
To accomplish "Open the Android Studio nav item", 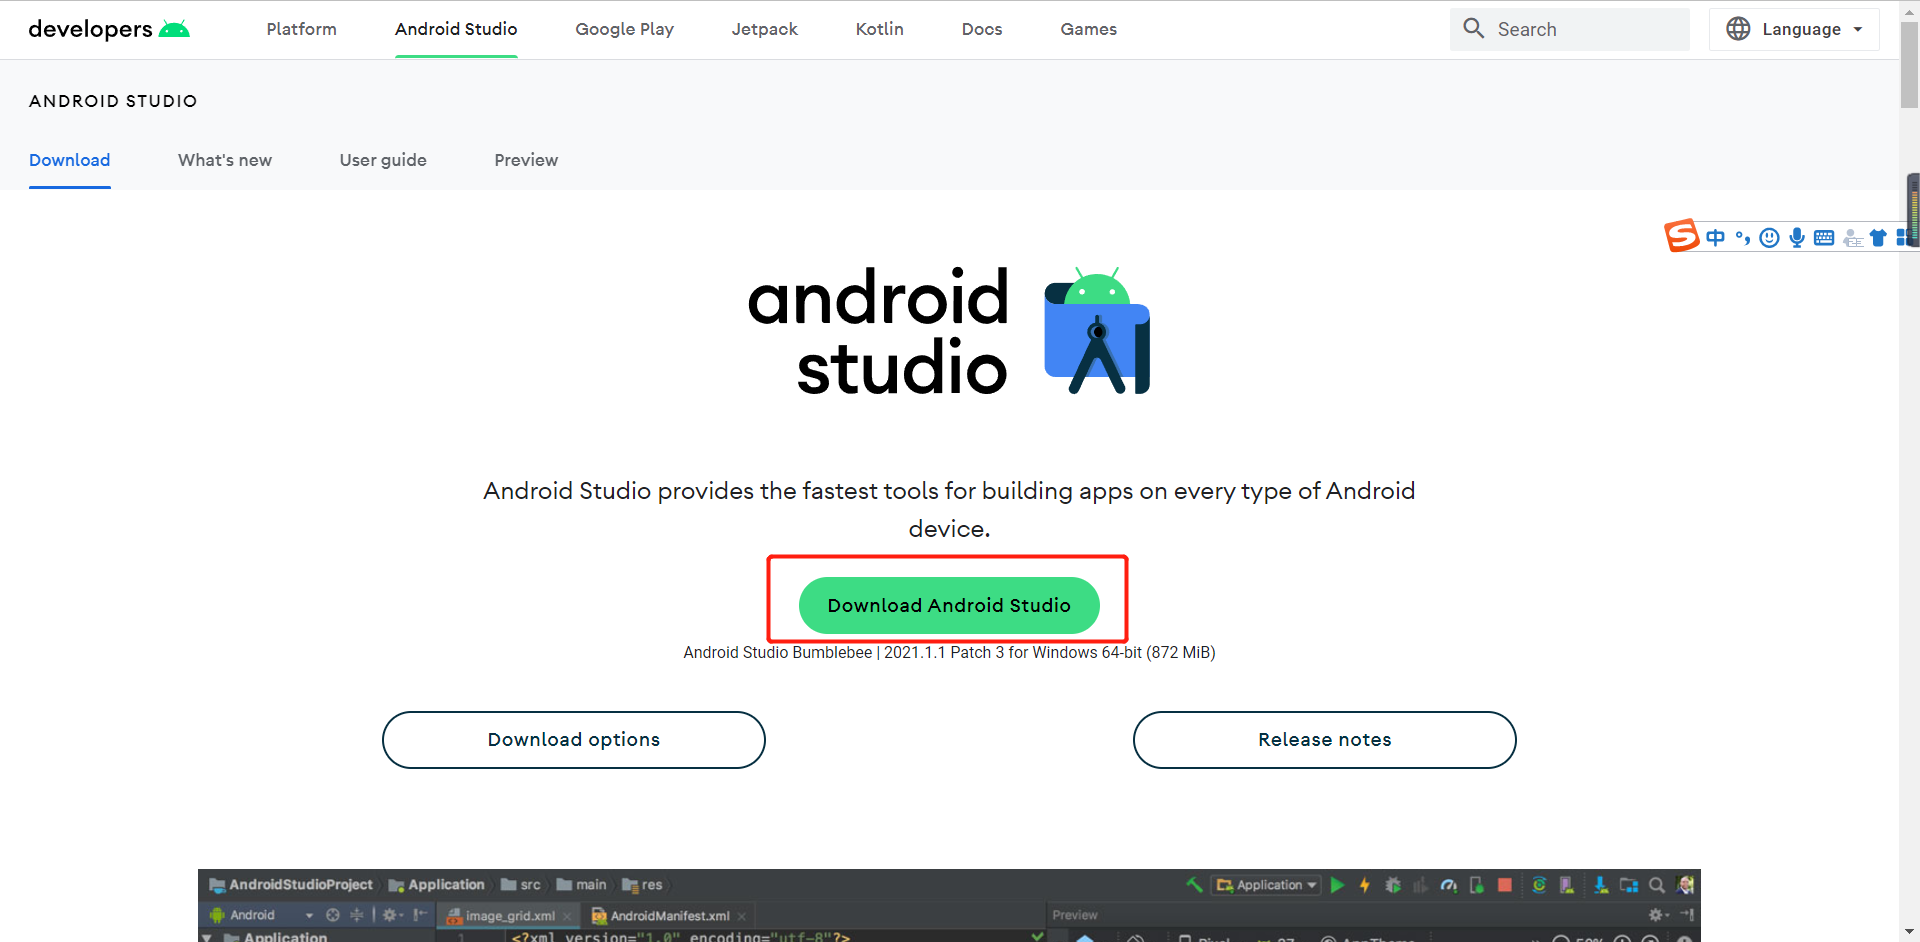I will pos(456,29).
